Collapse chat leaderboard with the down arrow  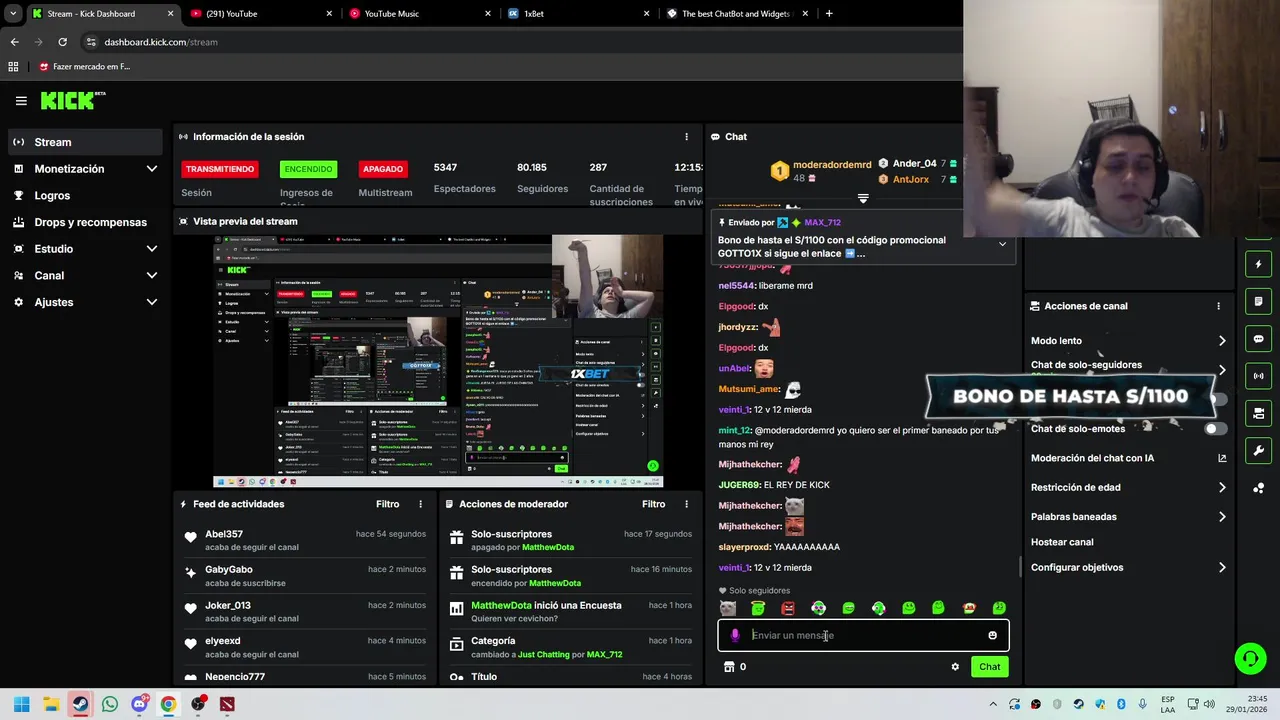[x=863, y=198]
